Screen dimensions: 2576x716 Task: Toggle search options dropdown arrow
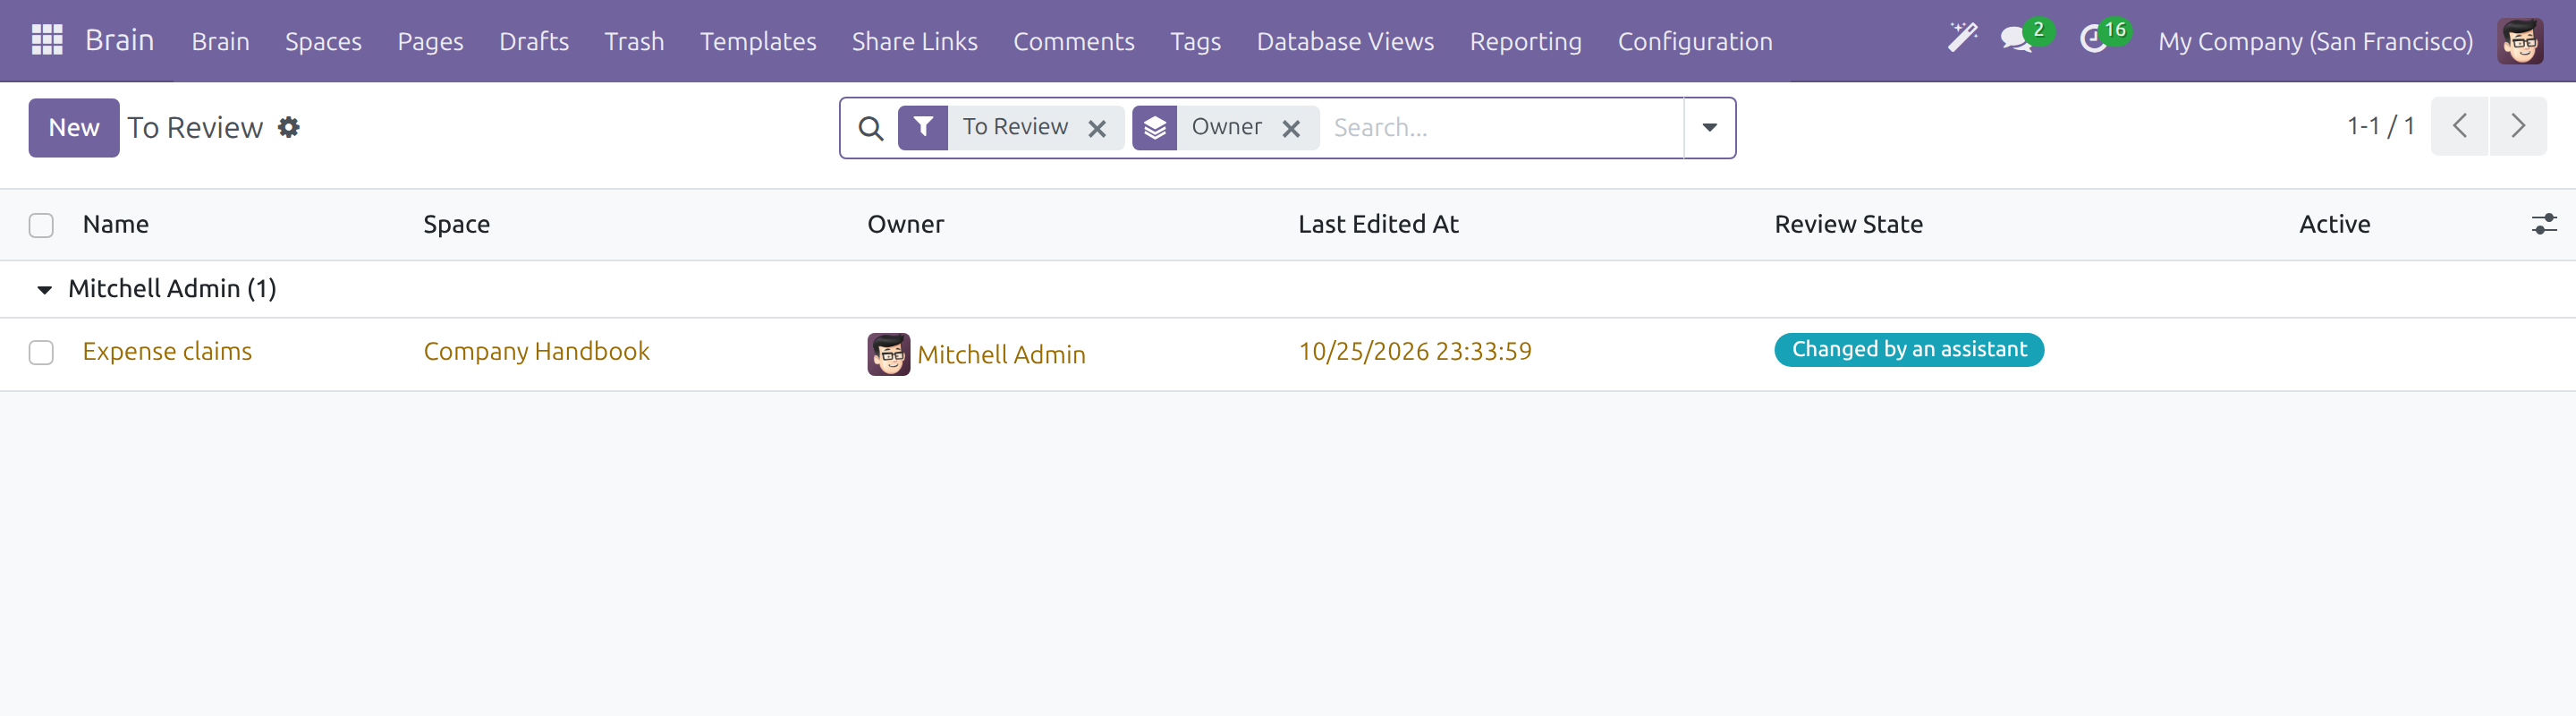[x=1709, y=127]
